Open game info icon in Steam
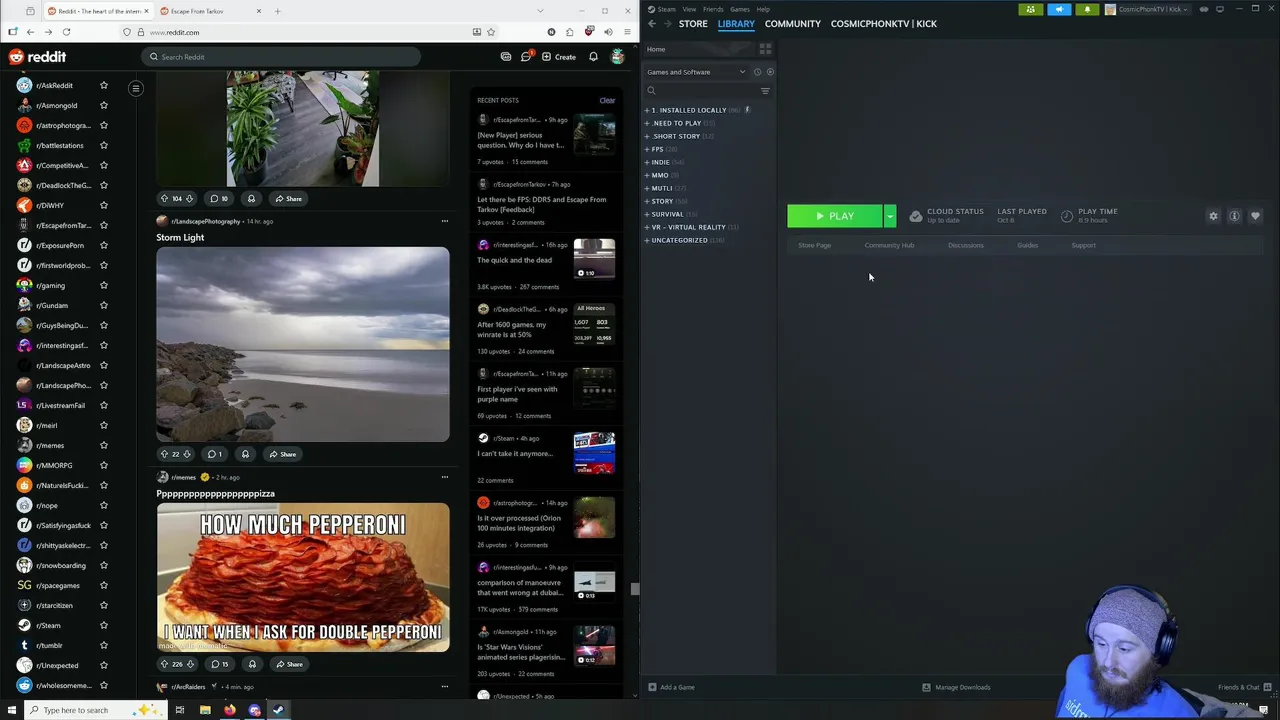 click(1234, 216)
